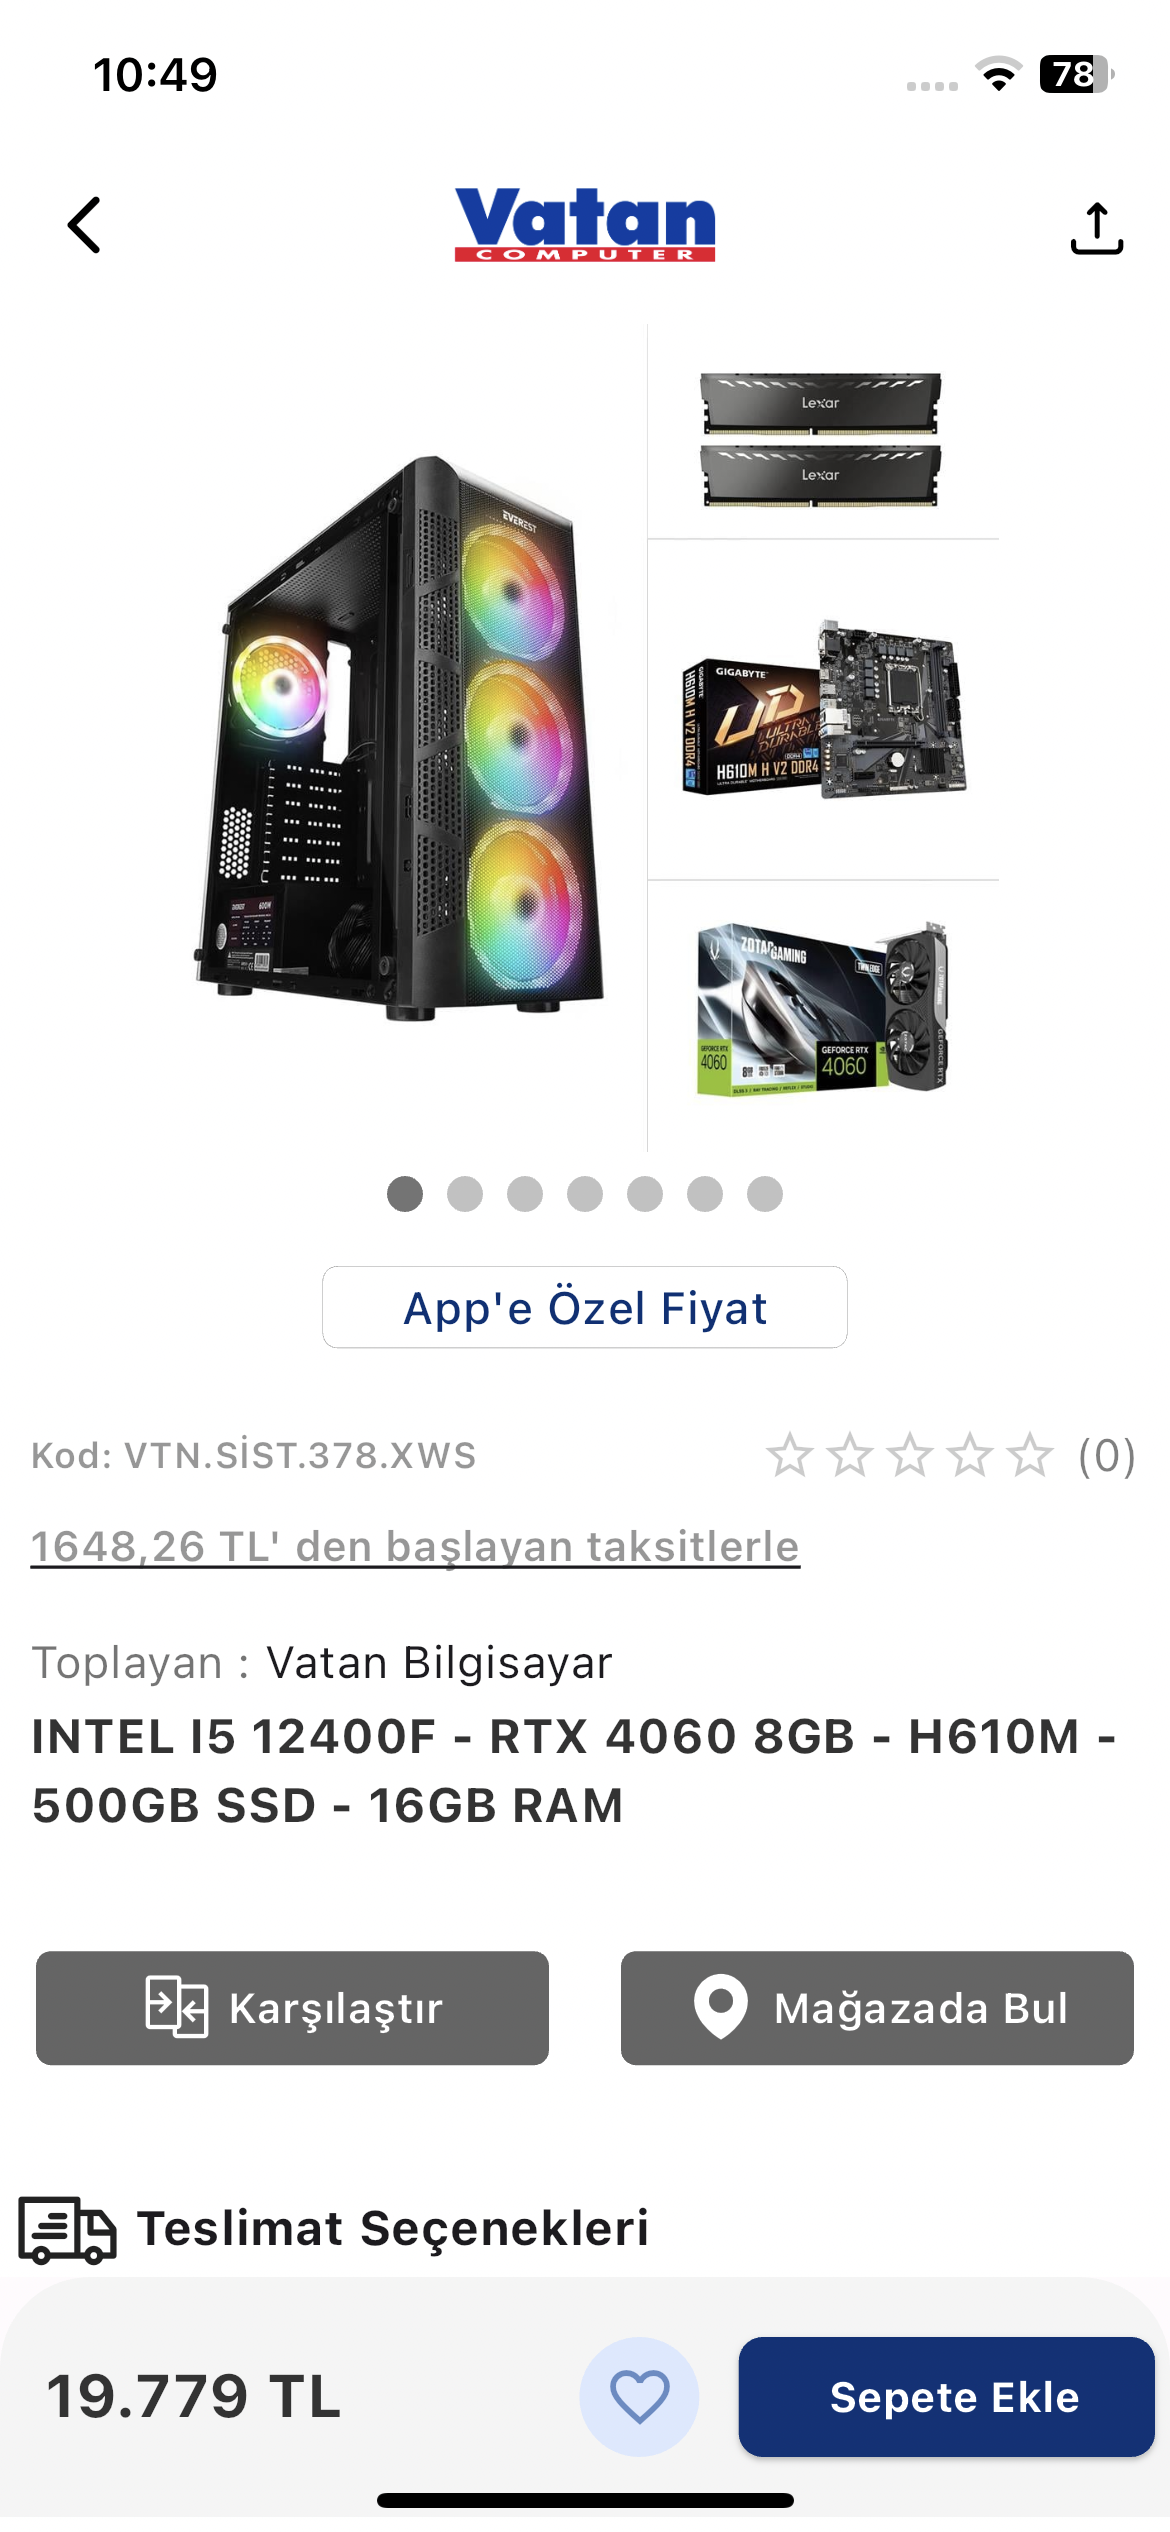Select the second image carousel dot
This screenshot has height=2532, width=1170.
coord(465,1194)
